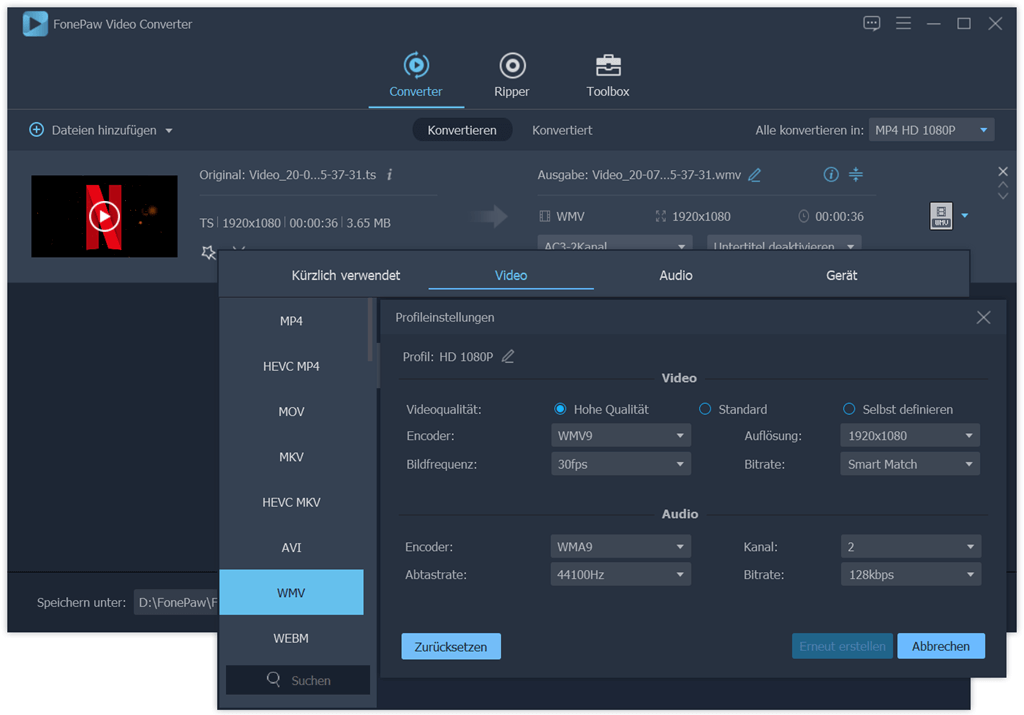Click the Speichern unter path field
This screenshot has height=715, width=1024.
tap(176, 602)
